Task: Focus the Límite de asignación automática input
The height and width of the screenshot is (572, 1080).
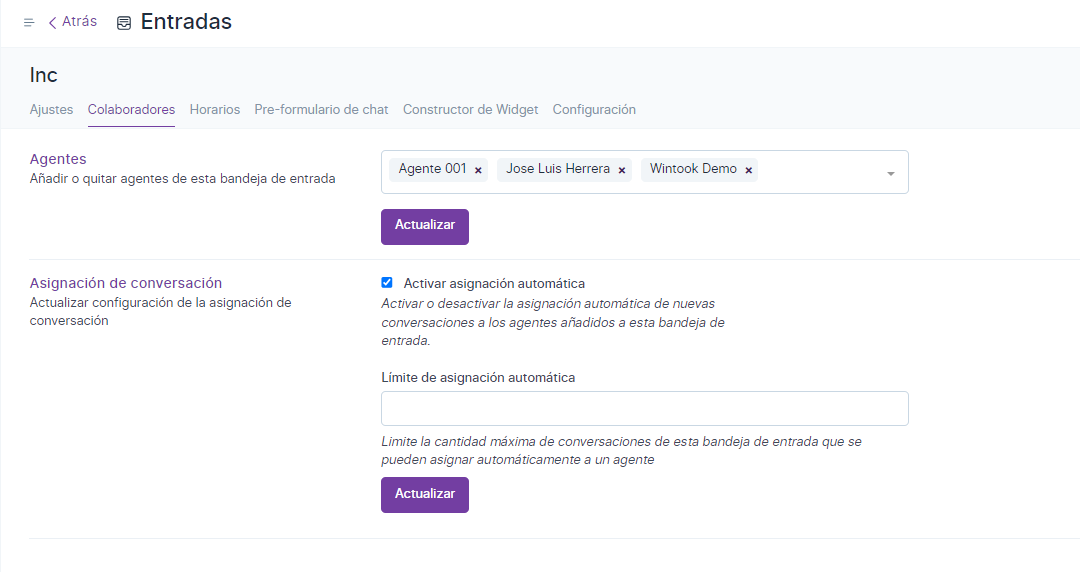Action: coord(644,409)
